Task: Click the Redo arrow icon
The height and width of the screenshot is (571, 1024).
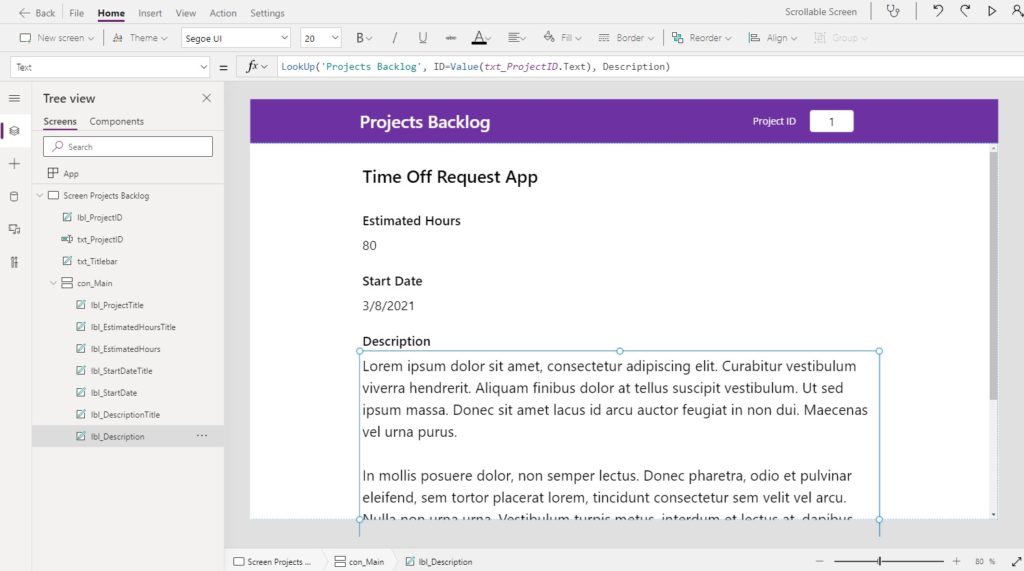Action: [x=965, y=11]
